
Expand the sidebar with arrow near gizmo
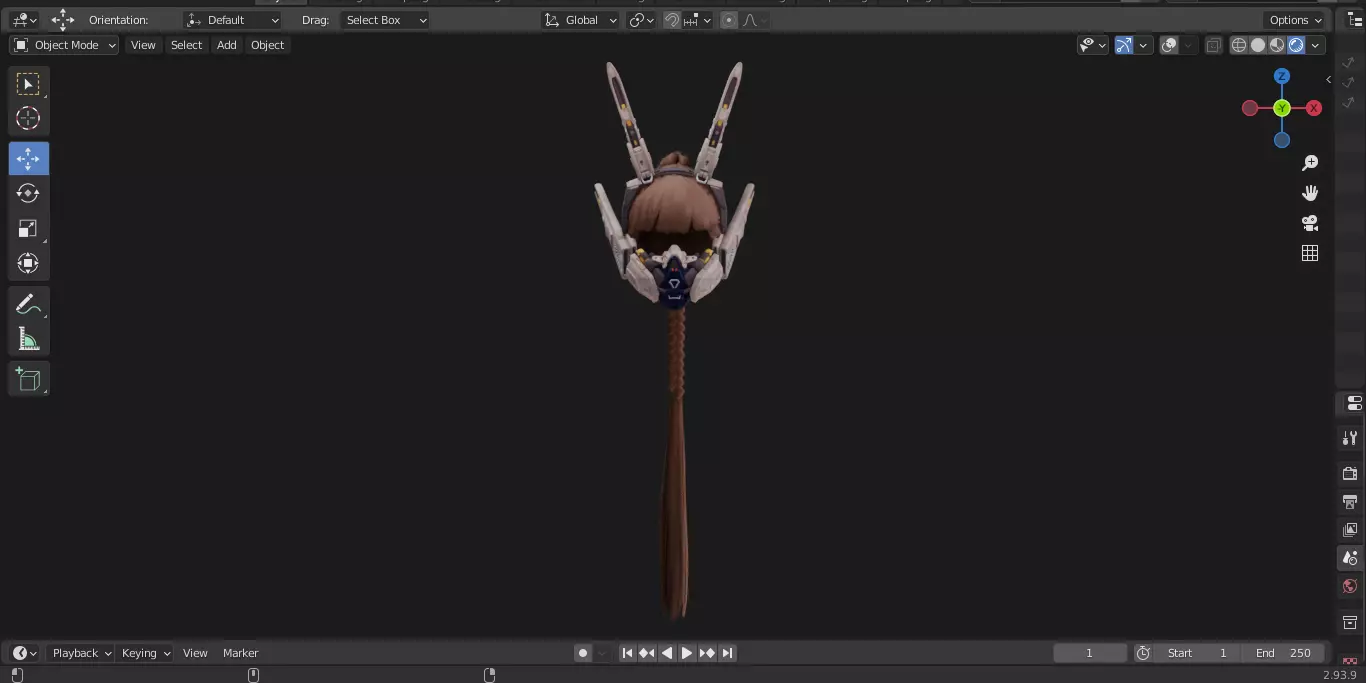point(1328,79)
